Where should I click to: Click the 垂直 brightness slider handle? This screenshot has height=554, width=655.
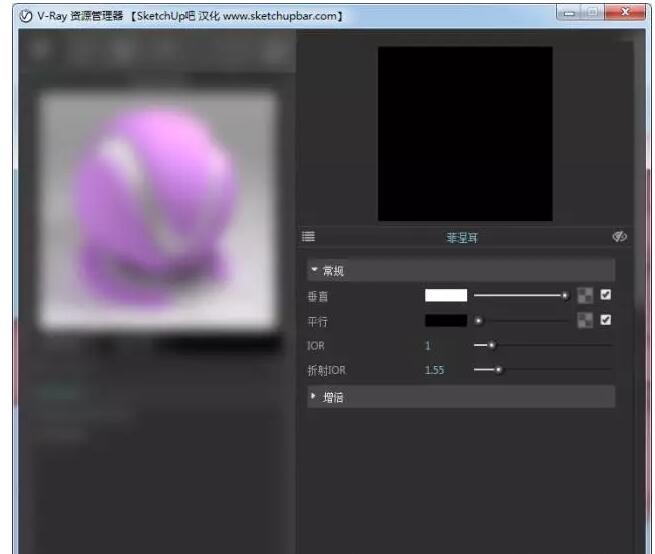click(565, 296)
